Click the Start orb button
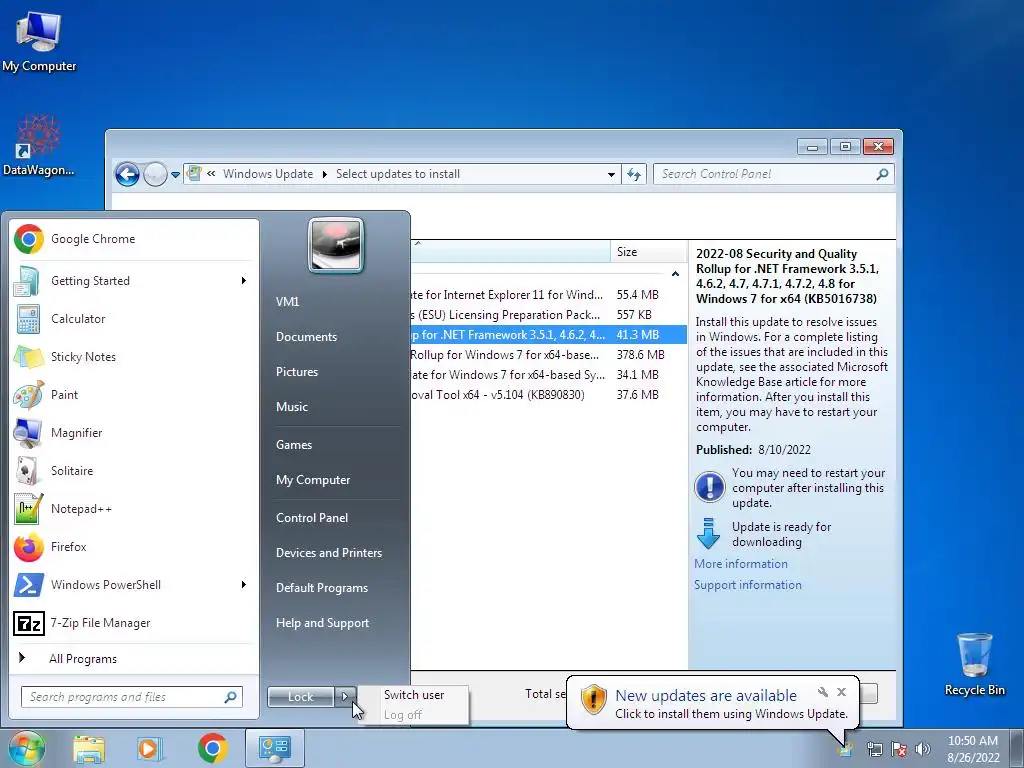Viewport: 1024px width, 768px height. point(26,748)
